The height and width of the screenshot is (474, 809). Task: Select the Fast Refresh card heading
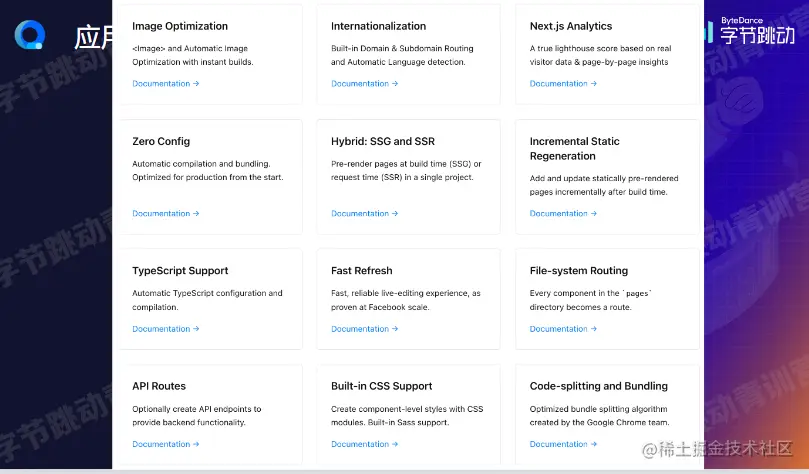361,271
